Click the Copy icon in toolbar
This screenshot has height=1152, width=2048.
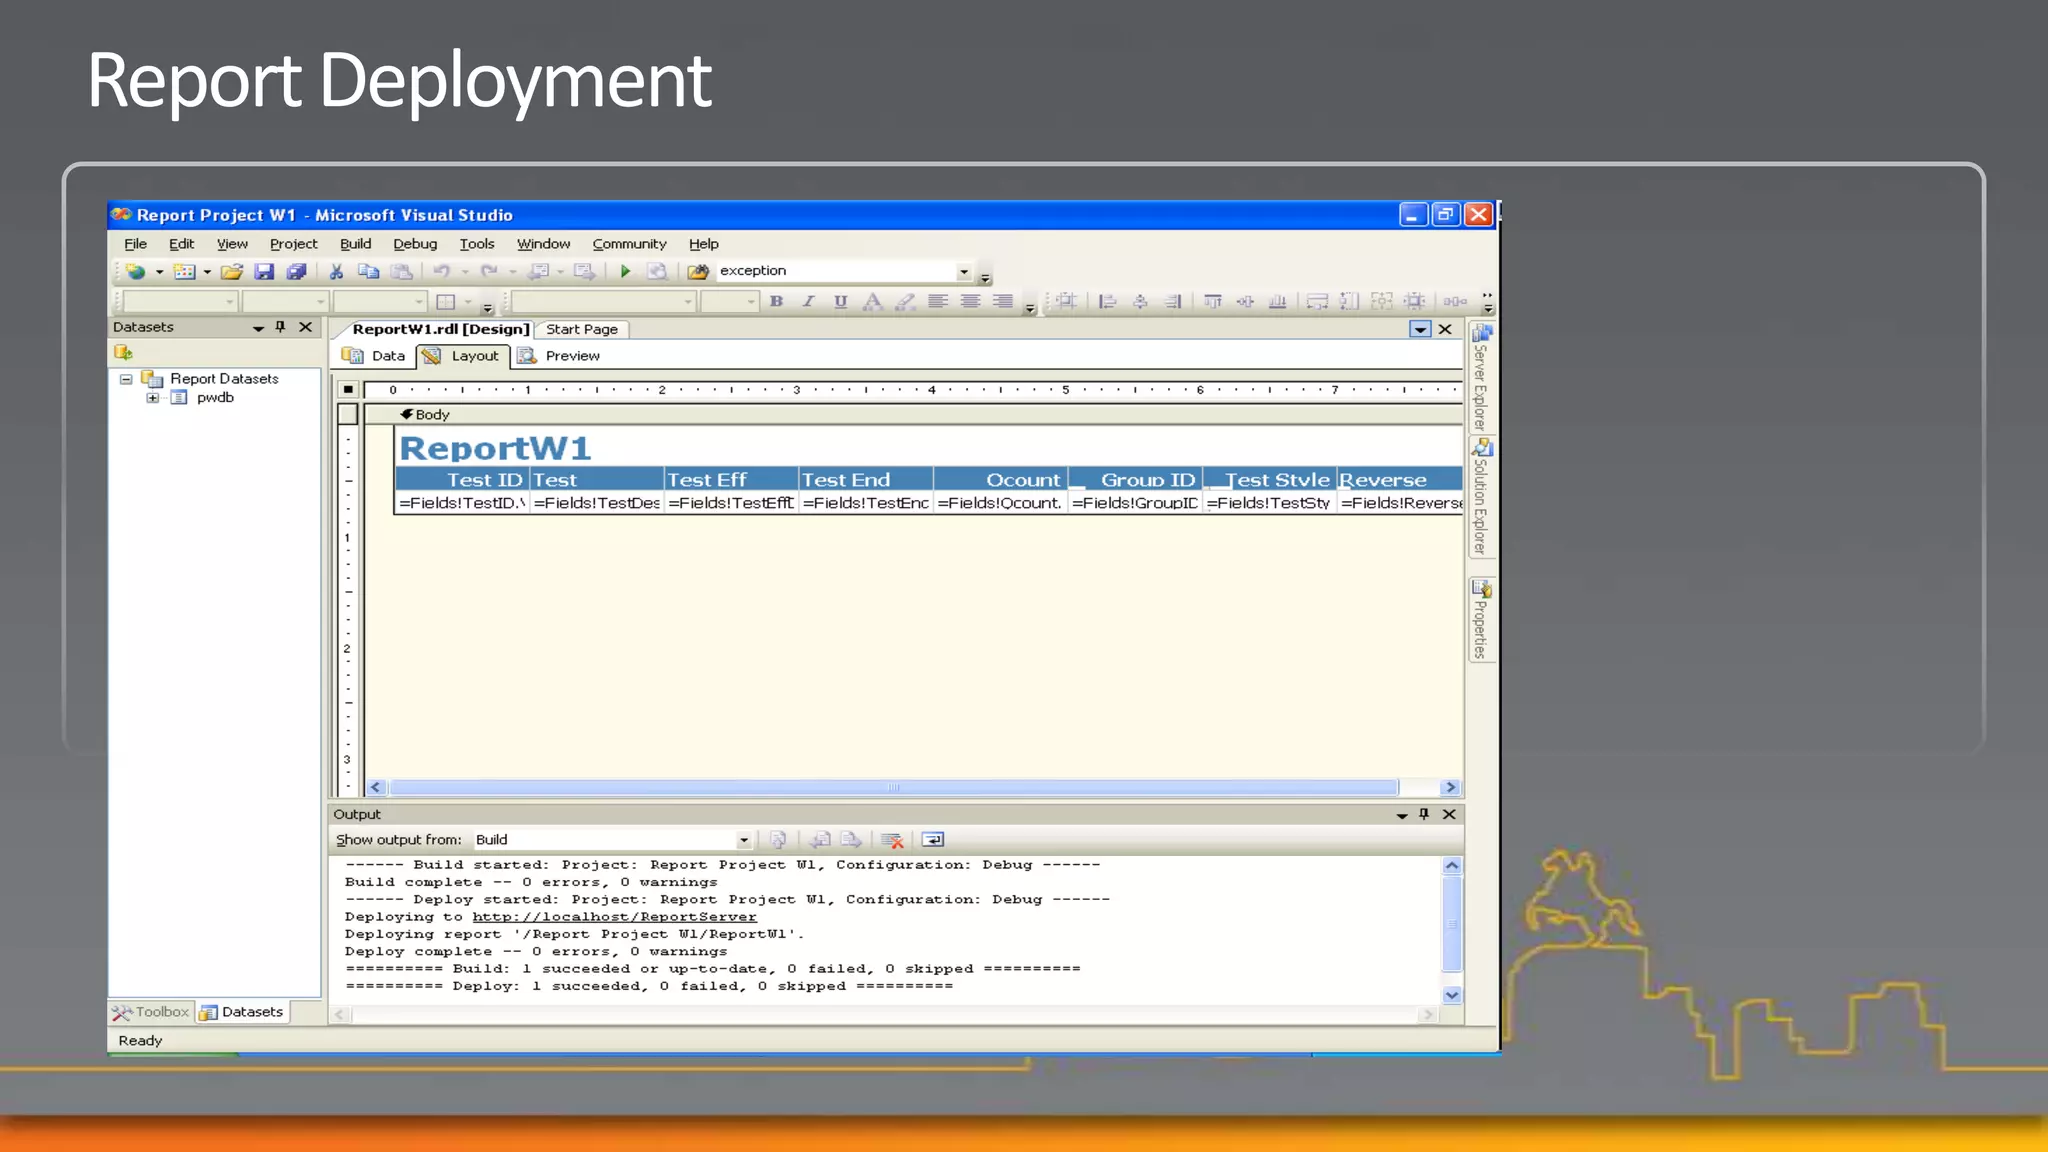tap(368, 271)
